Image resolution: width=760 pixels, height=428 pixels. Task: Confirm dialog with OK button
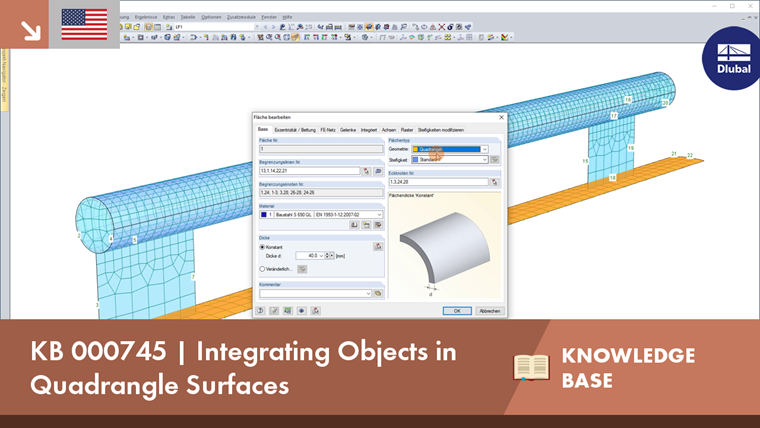(457, 311)
